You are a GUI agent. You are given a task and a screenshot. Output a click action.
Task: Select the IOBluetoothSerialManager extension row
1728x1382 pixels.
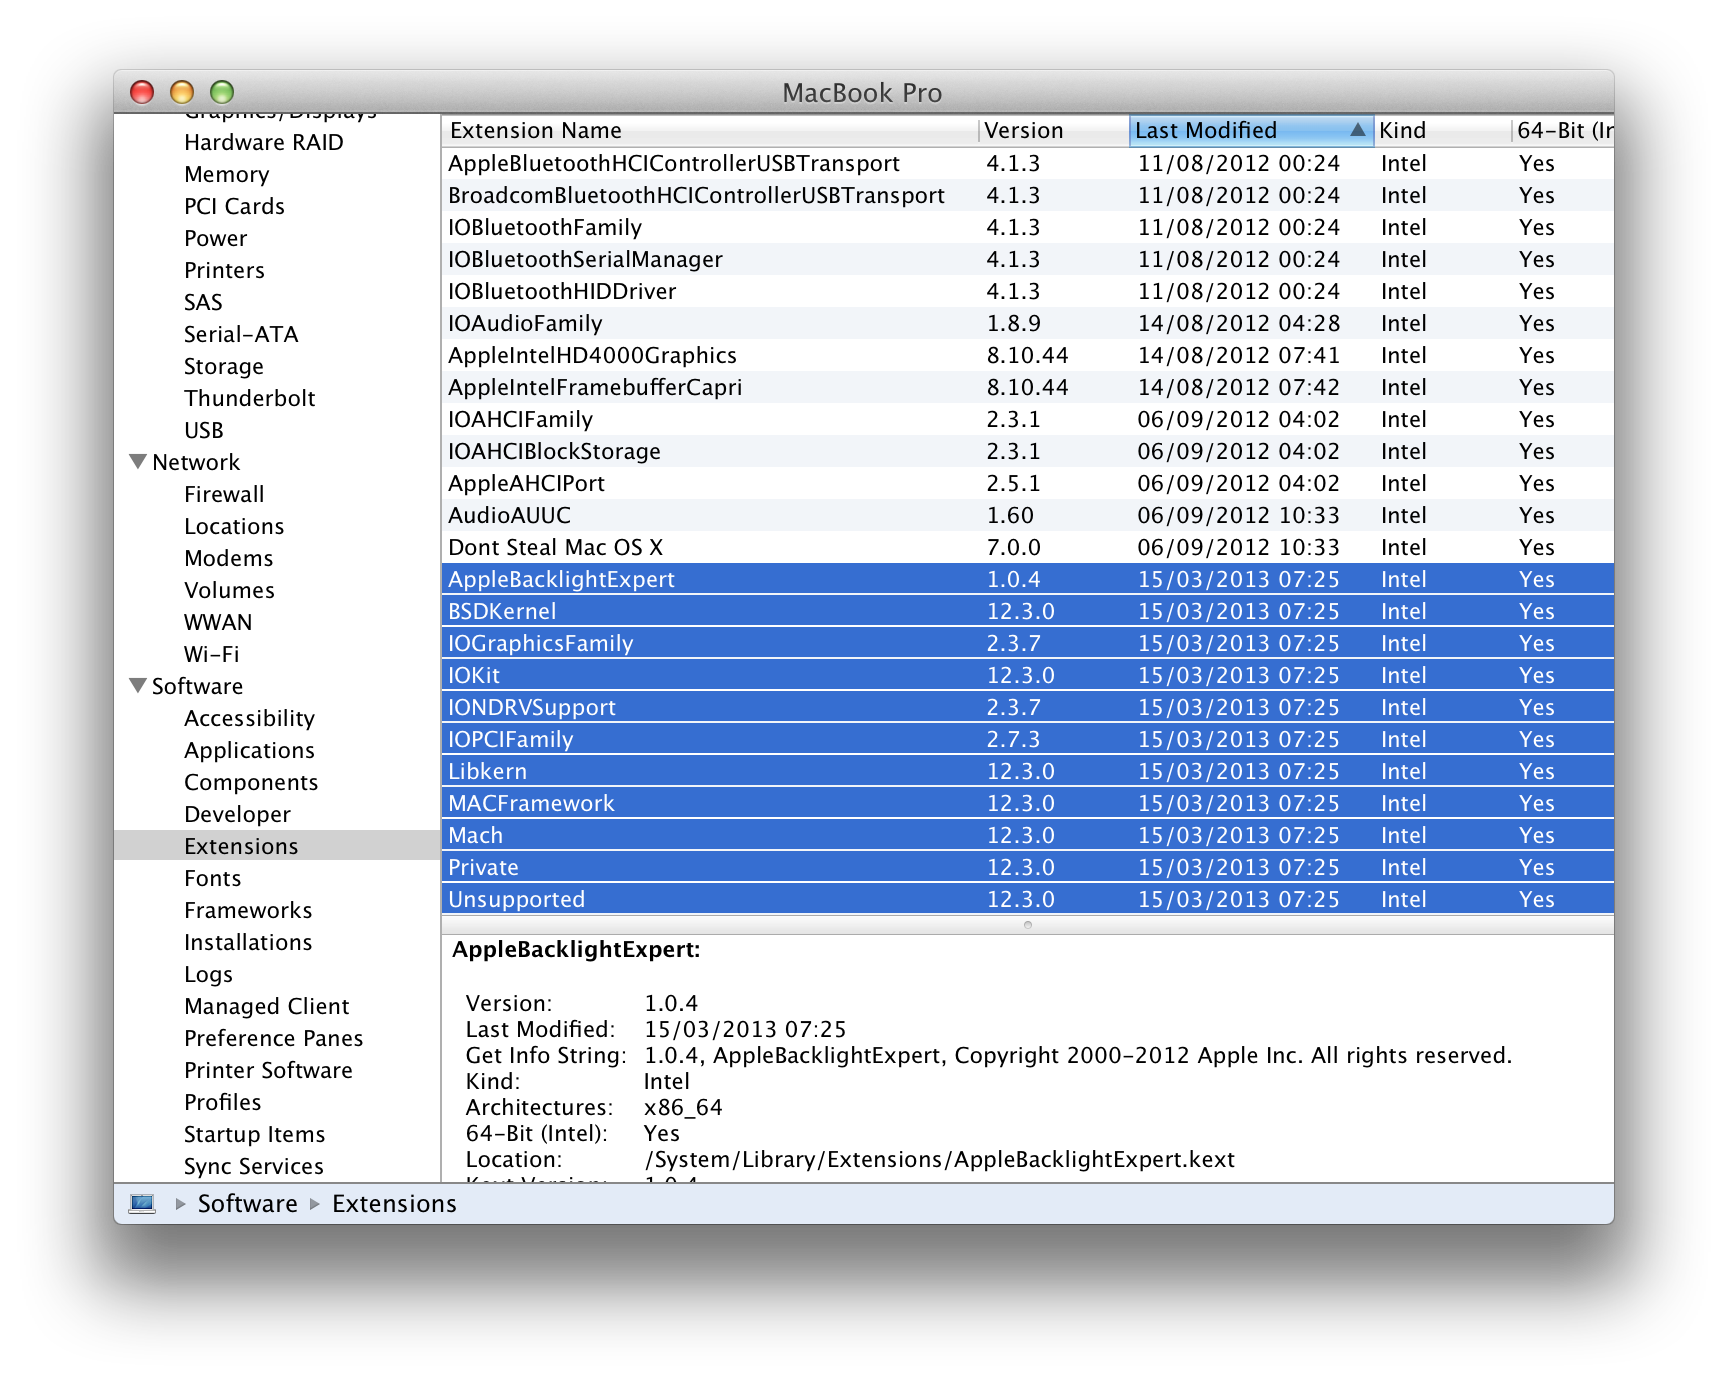point(1027,259)
